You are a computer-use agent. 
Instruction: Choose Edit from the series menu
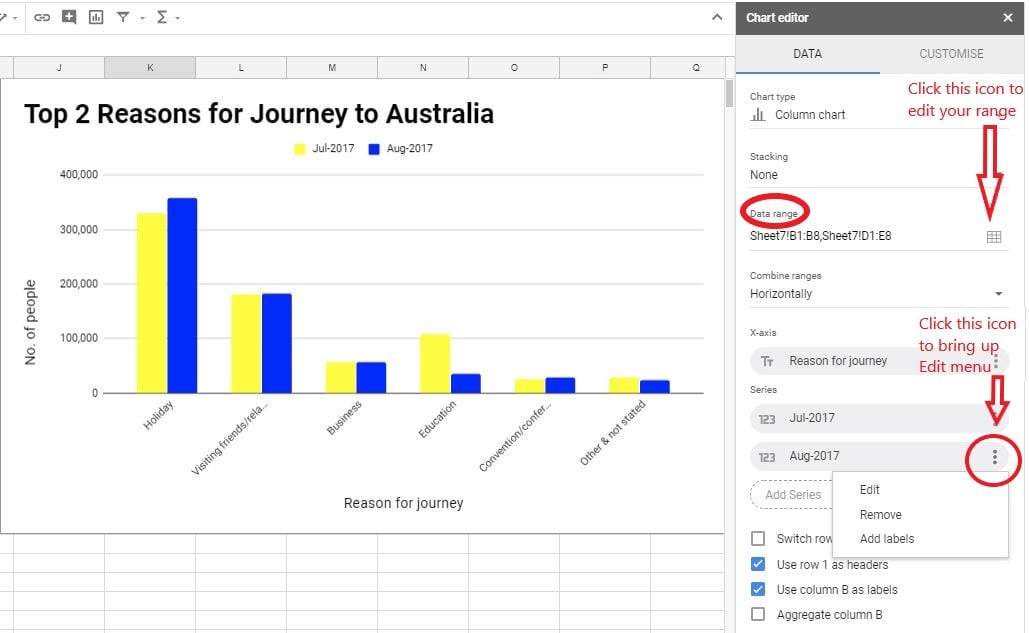point(870,490)
